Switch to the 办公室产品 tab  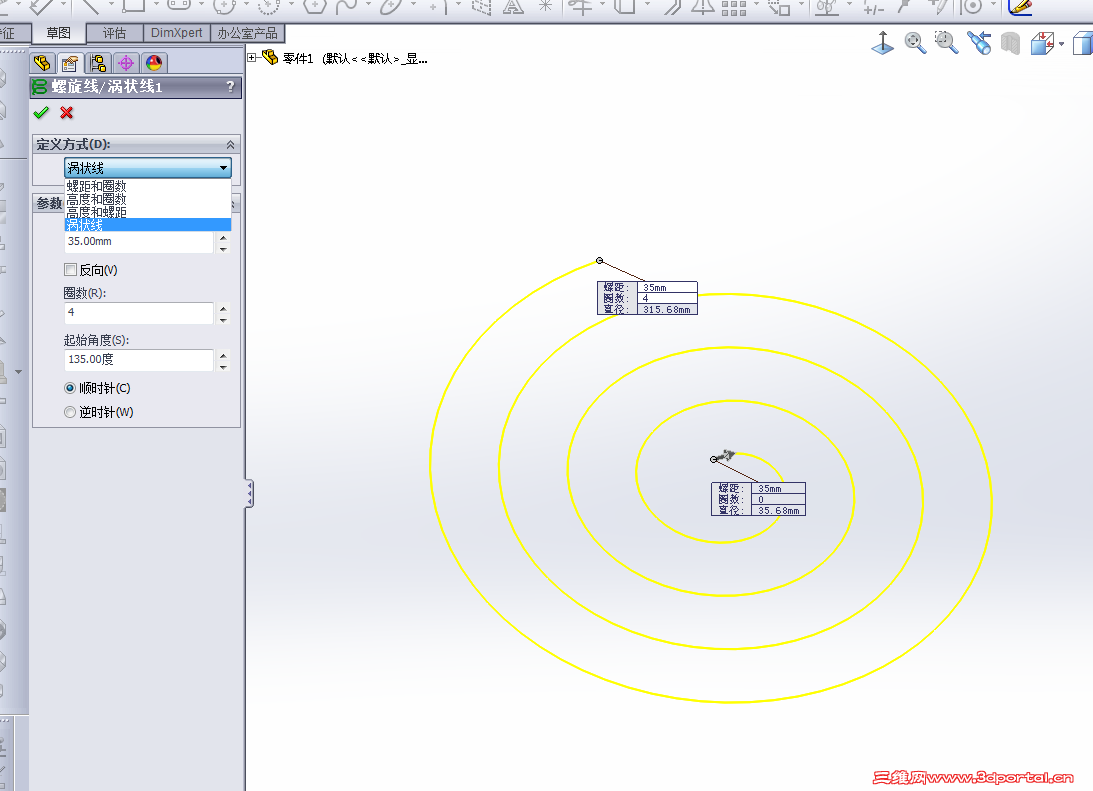[247, 33]
